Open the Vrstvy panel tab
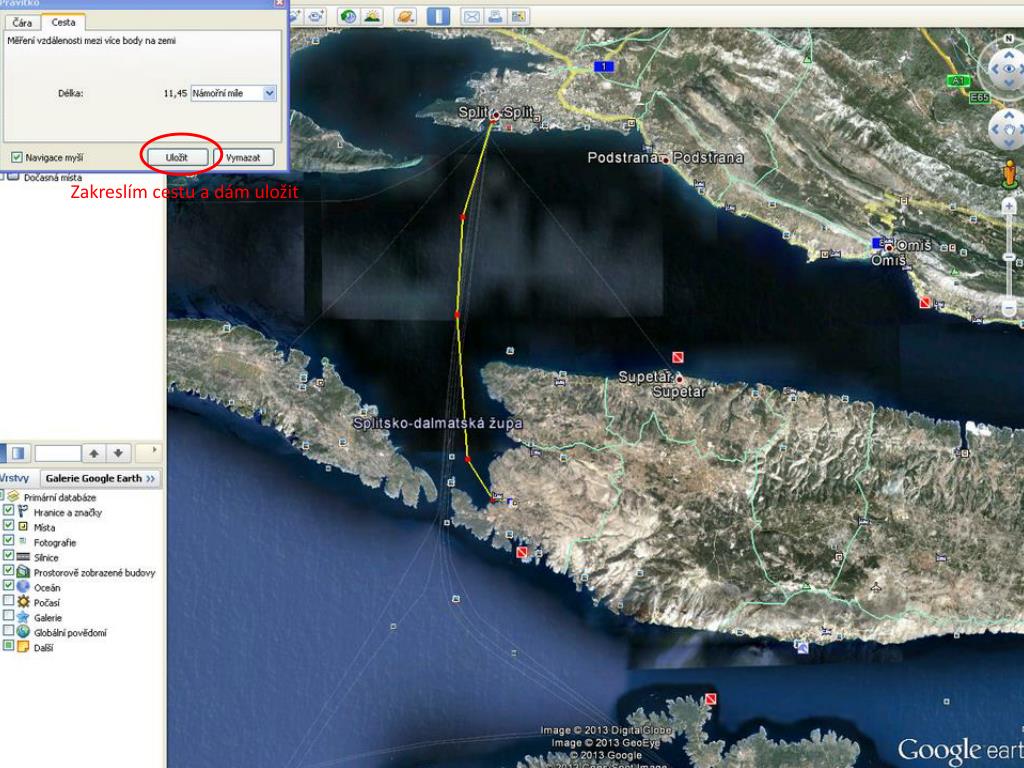The height and width of the screenshot is (768, 1024). coord(16,478)
